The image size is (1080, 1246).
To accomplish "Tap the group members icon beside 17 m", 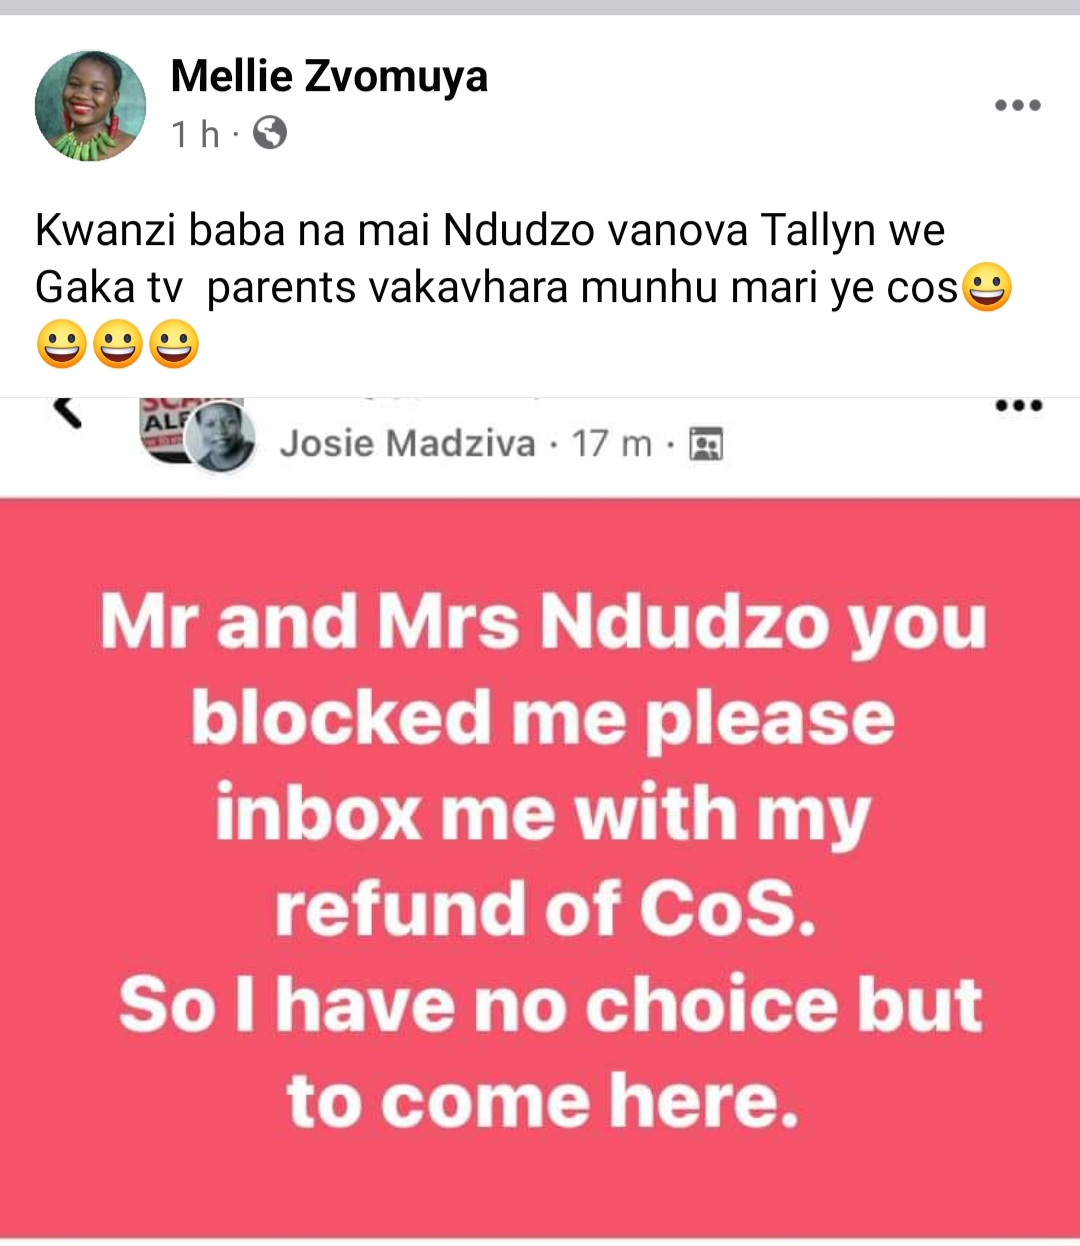I will (x=707, y=444).
